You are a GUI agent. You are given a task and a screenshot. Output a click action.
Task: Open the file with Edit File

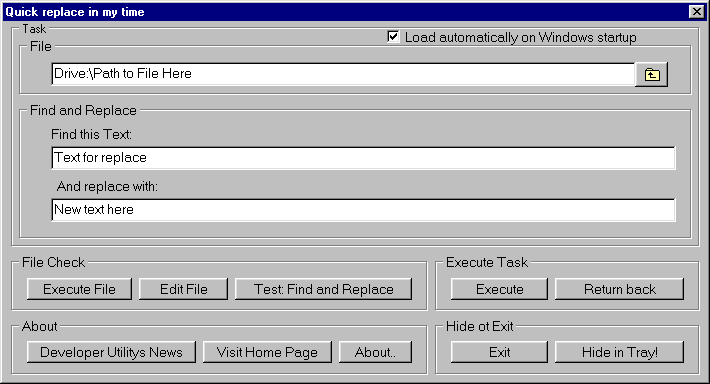pos(183,289)
